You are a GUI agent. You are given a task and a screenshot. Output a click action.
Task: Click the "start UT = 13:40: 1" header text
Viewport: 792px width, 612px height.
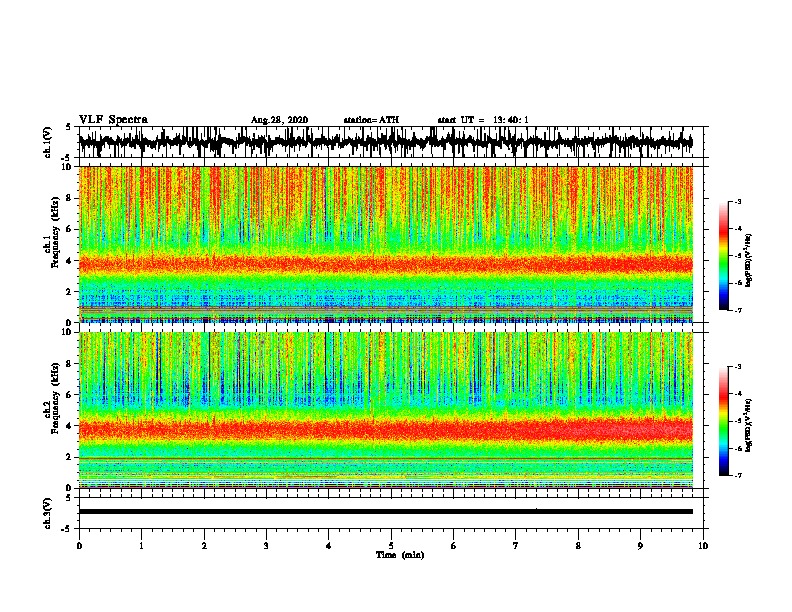[483, 120]
